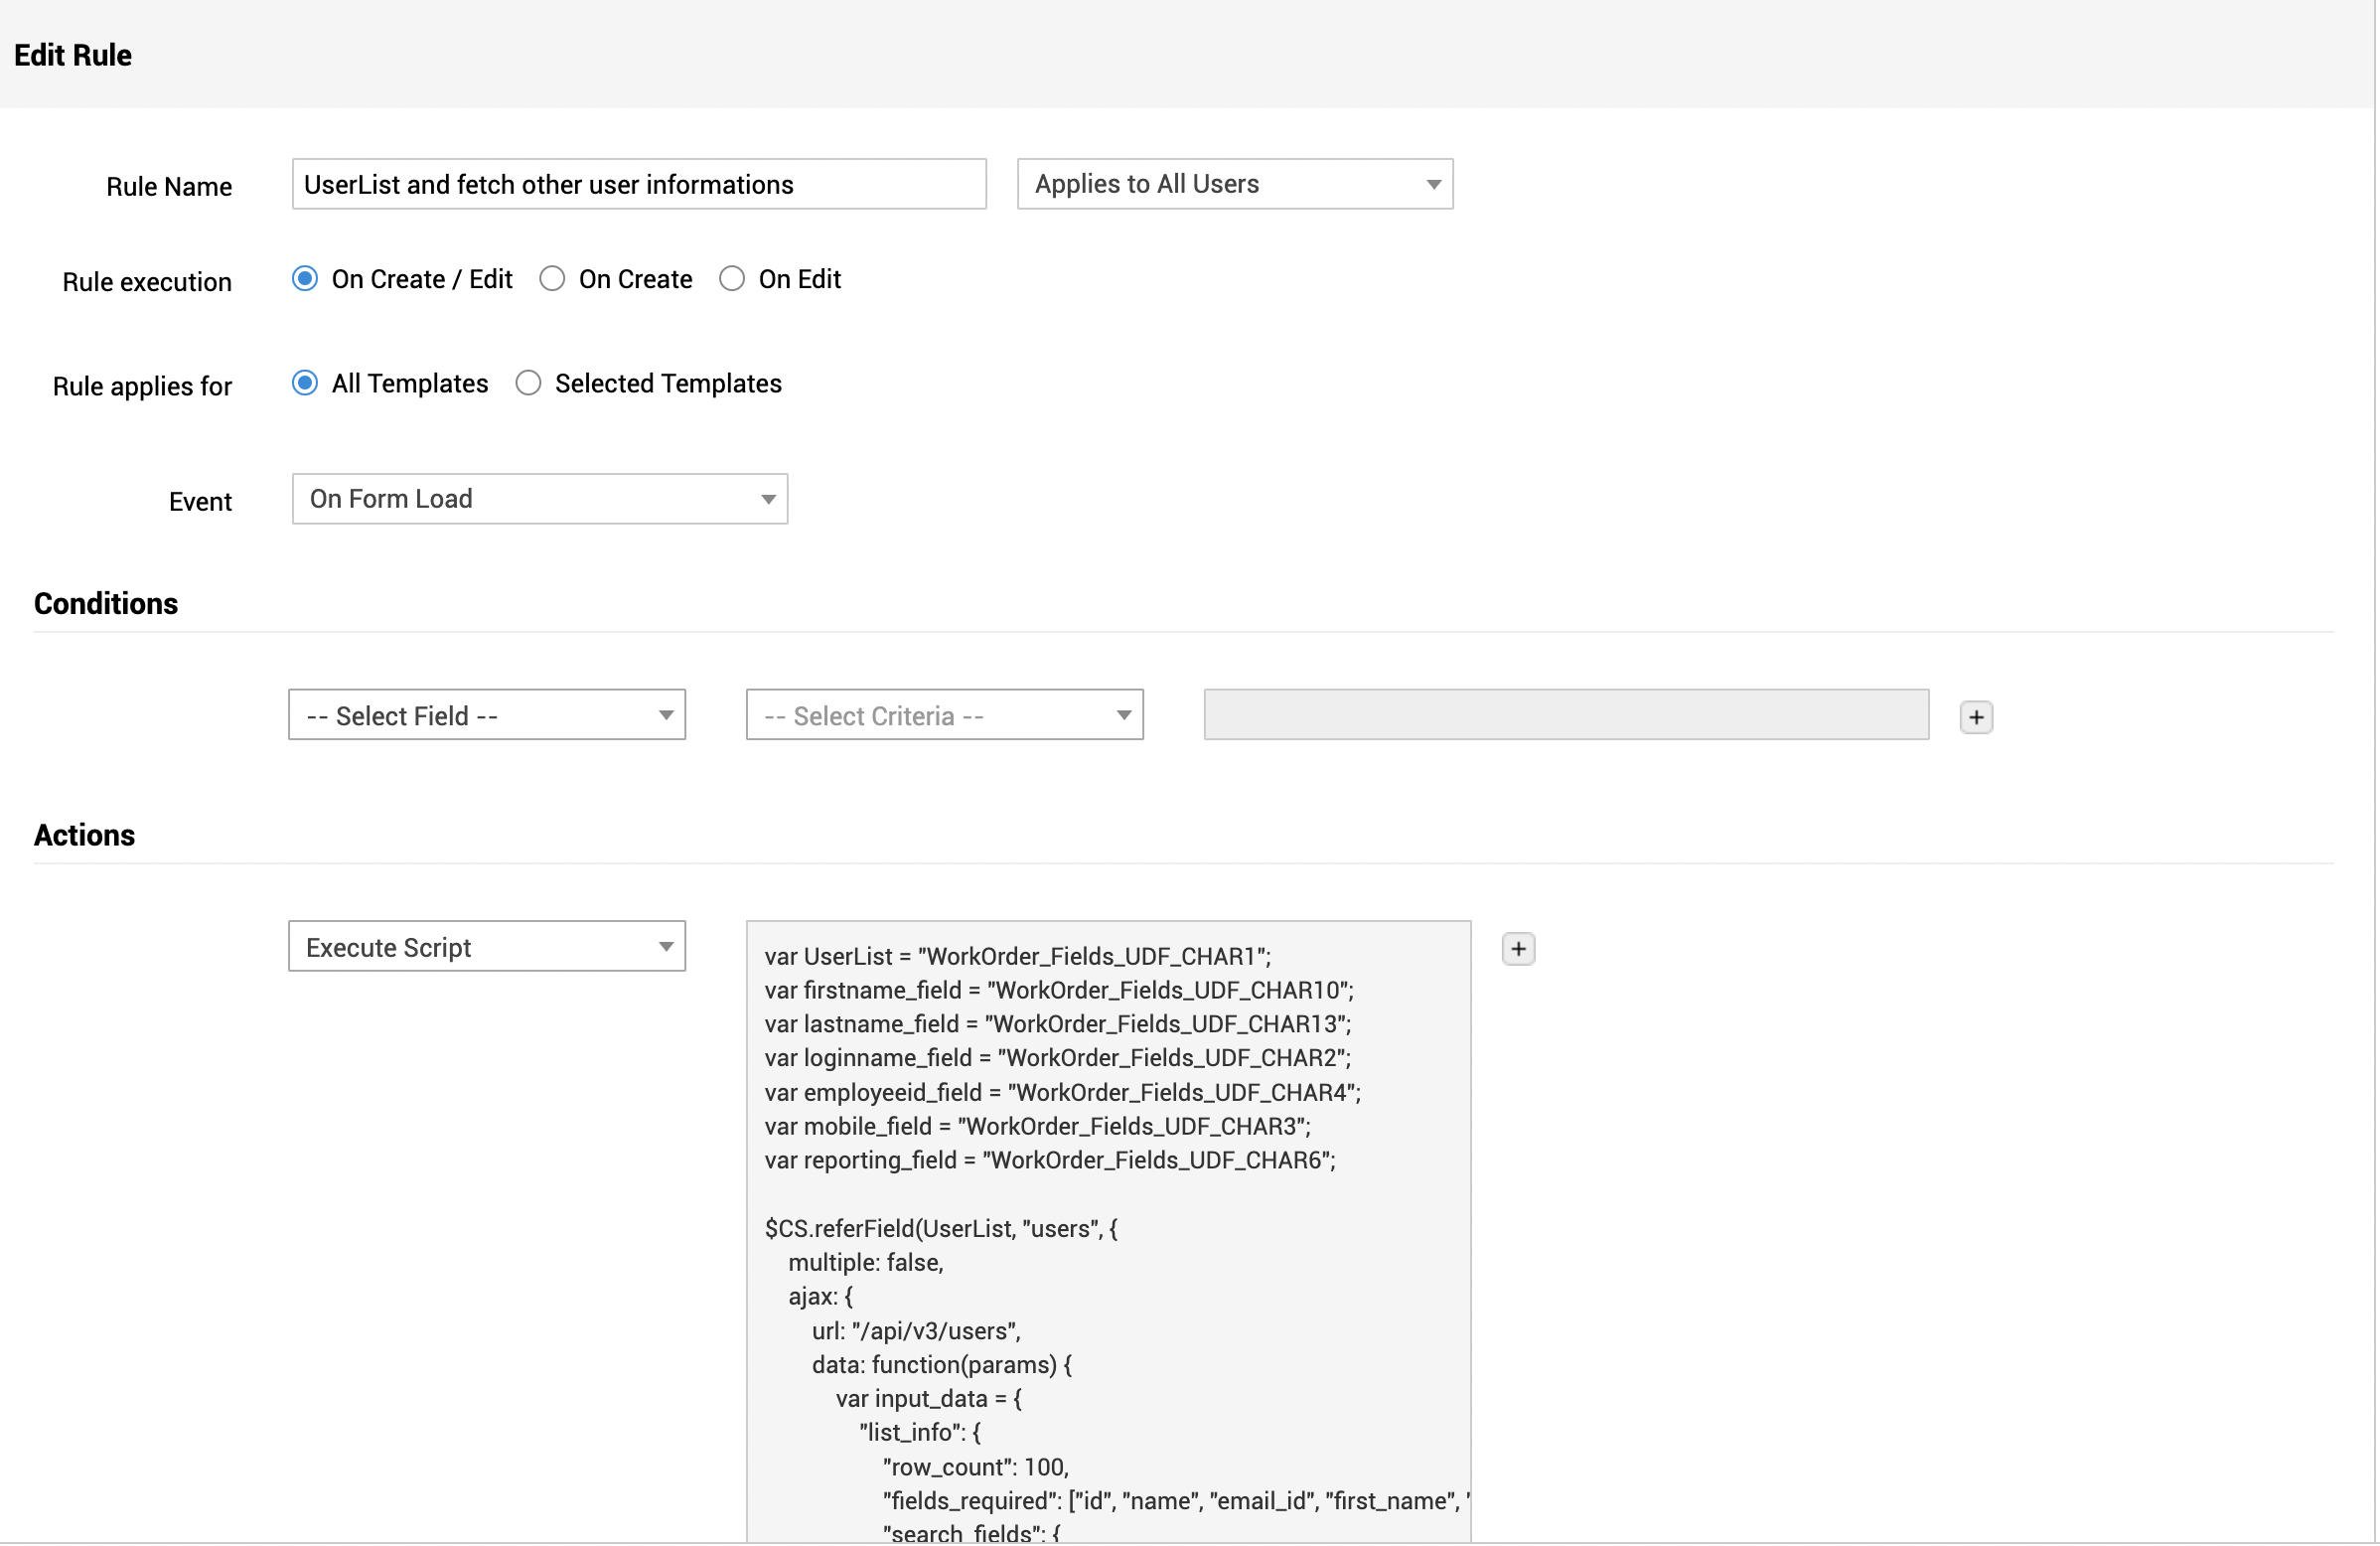Click the condition value input box
Viewport: 2380px width, 1546px height.
tap(1567, 716)
